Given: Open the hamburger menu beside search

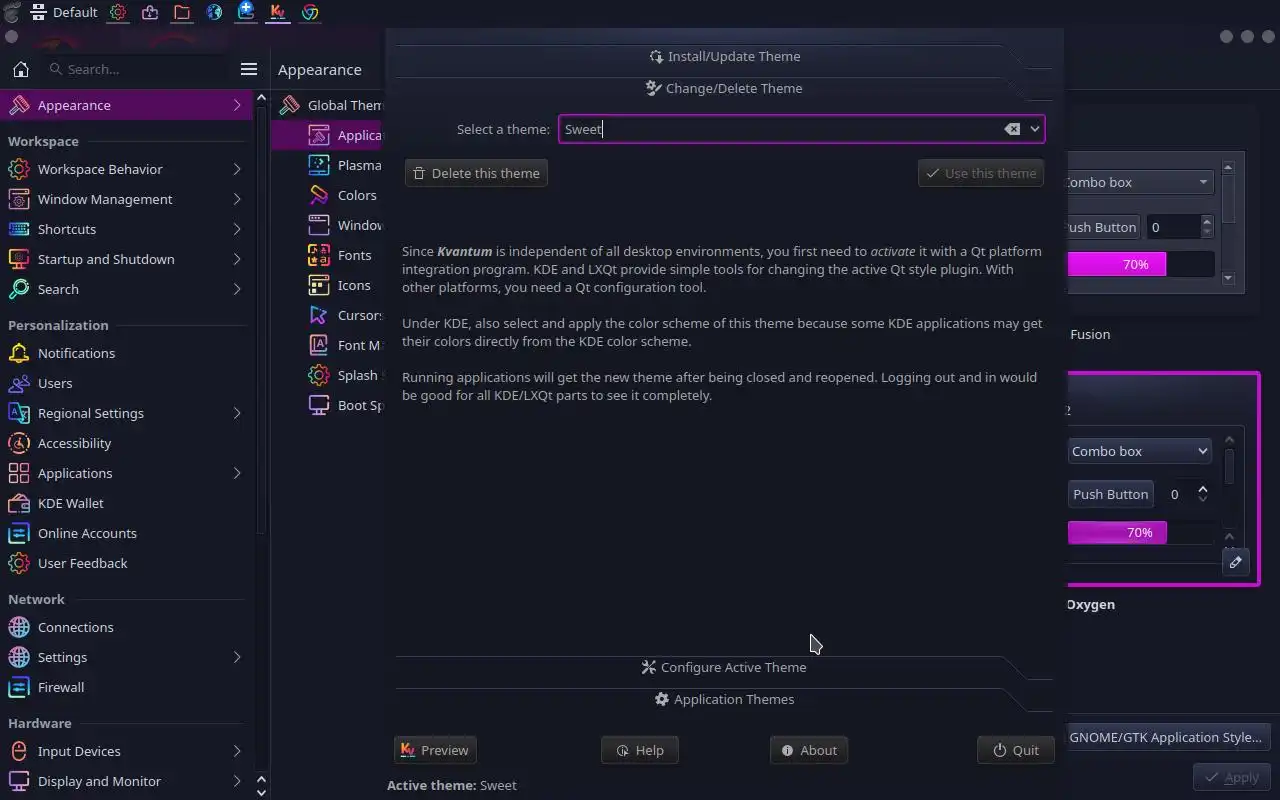Looking at the screenshot, I should [249, 69].
